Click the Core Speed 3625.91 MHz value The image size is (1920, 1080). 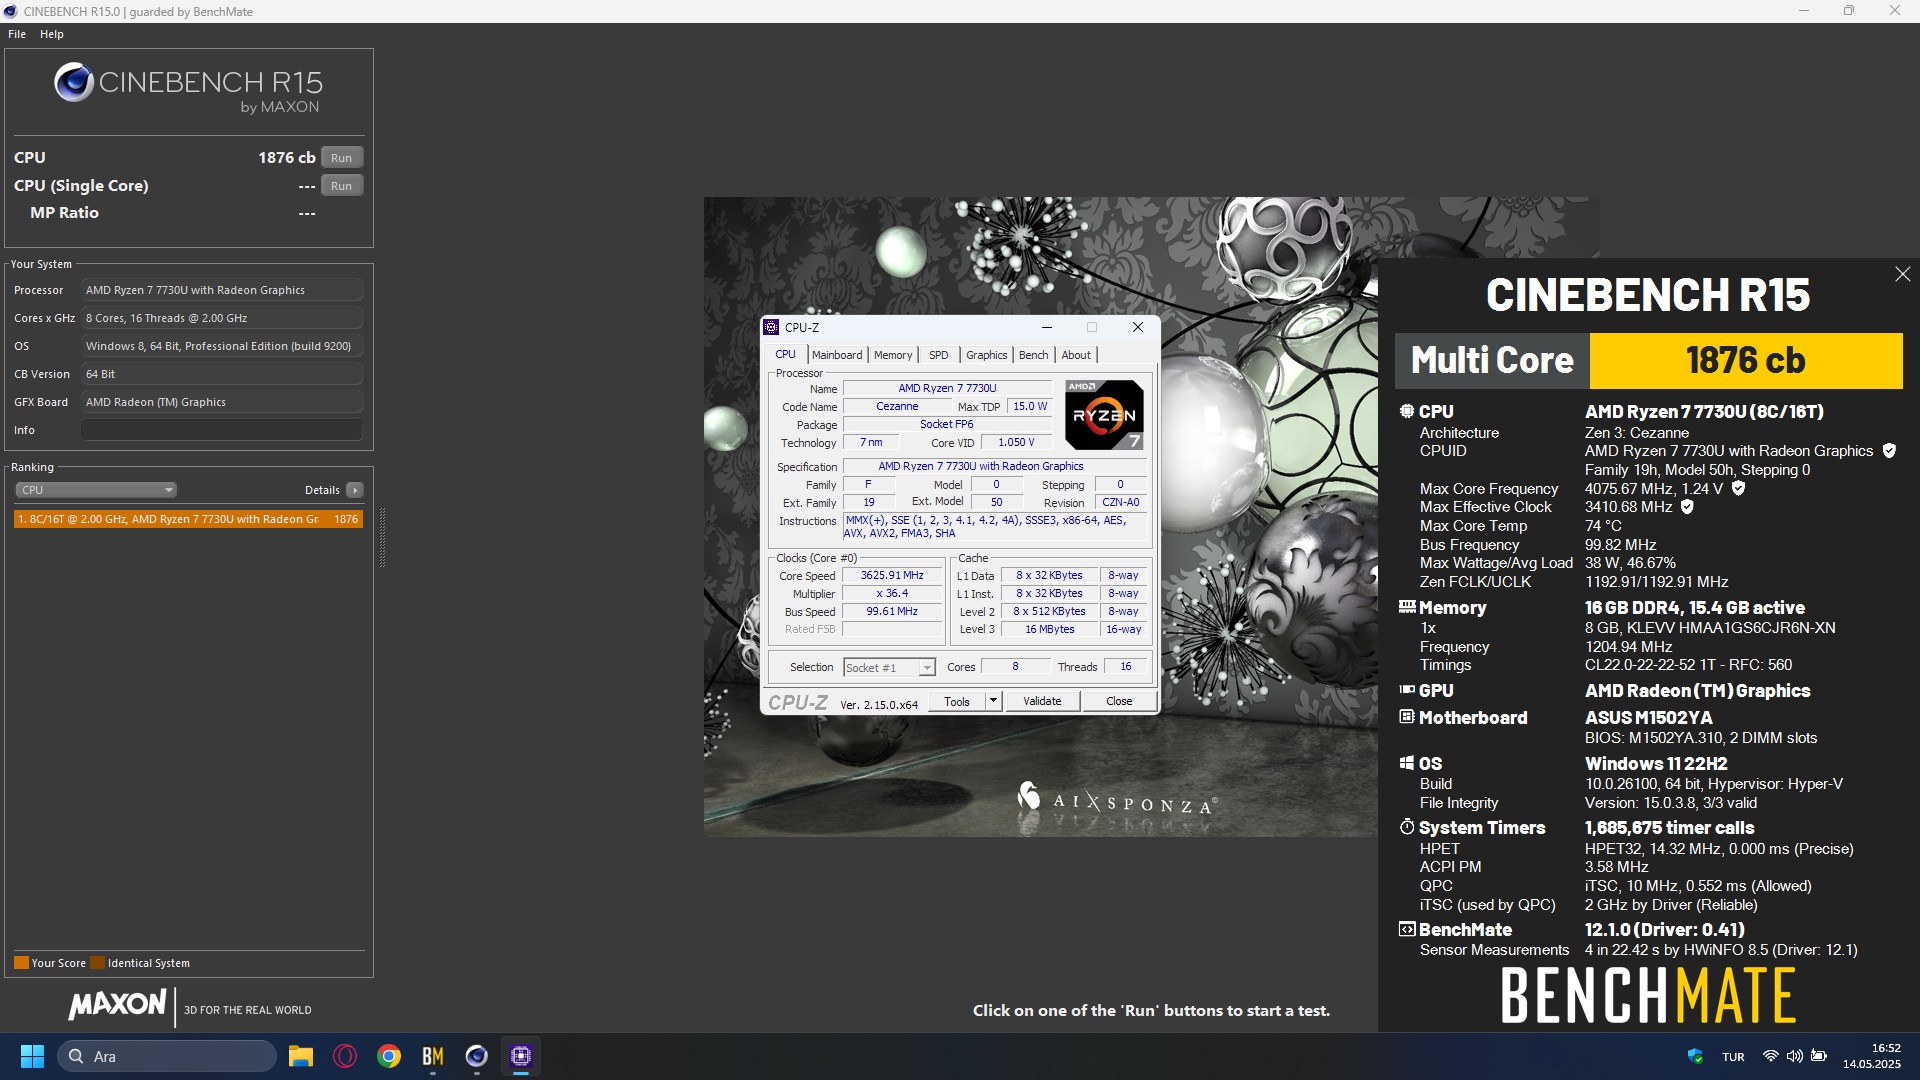pos(892,576)
